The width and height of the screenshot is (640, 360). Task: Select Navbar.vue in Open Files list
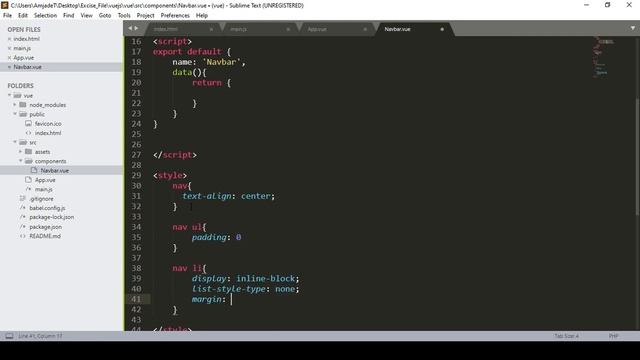(27, 67)
